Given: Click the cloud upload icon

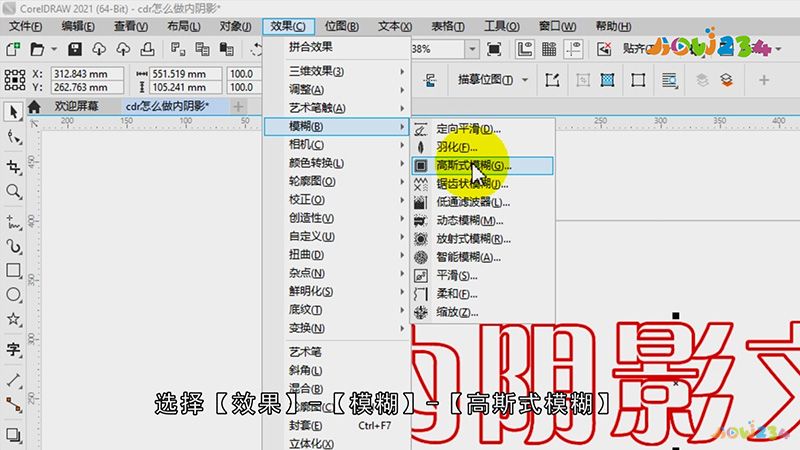Looking at the screenshot, I should coord(123,49).
